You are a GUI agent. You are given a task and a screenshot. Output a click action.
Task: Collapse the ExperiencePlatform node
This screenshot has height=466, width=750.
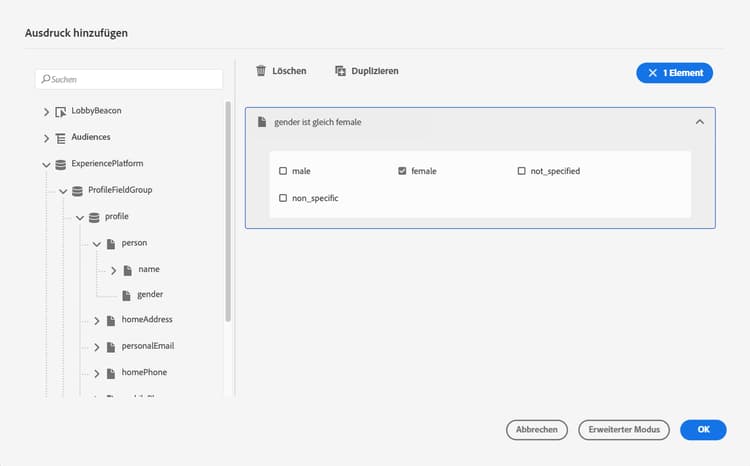(46, 165)
